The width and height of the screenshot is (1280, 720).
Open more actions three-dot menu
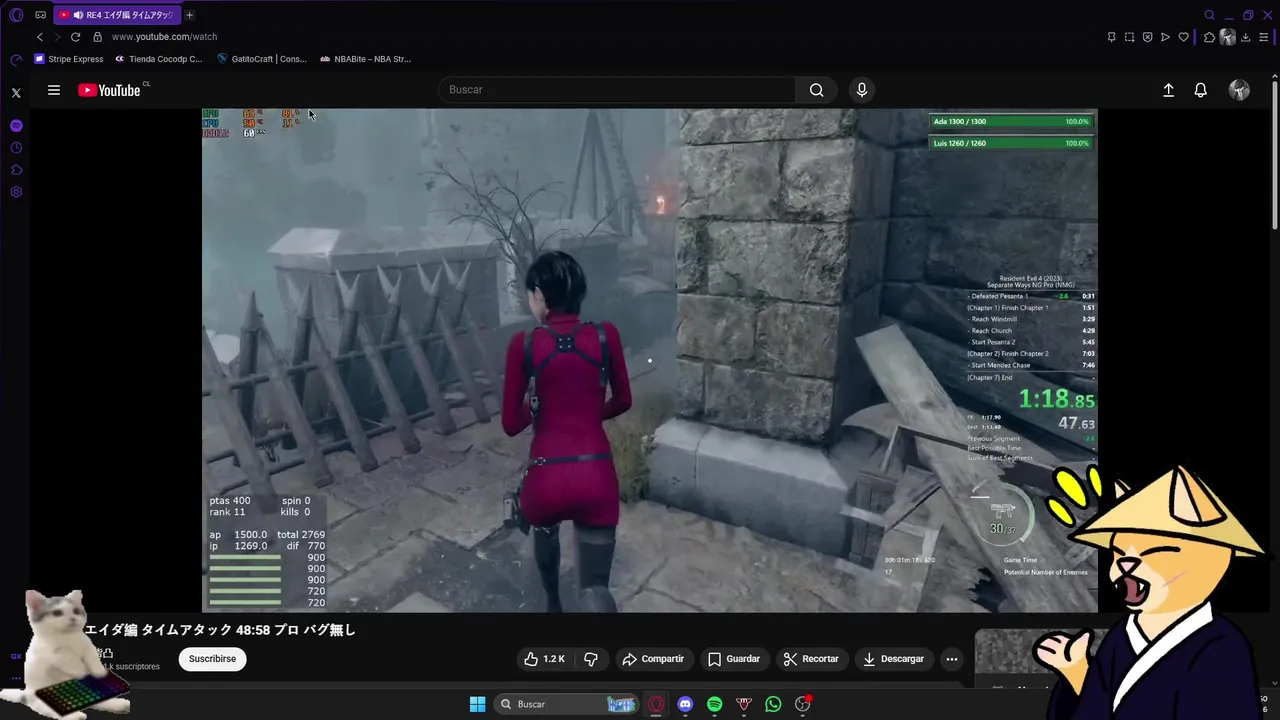pos(952,659)
